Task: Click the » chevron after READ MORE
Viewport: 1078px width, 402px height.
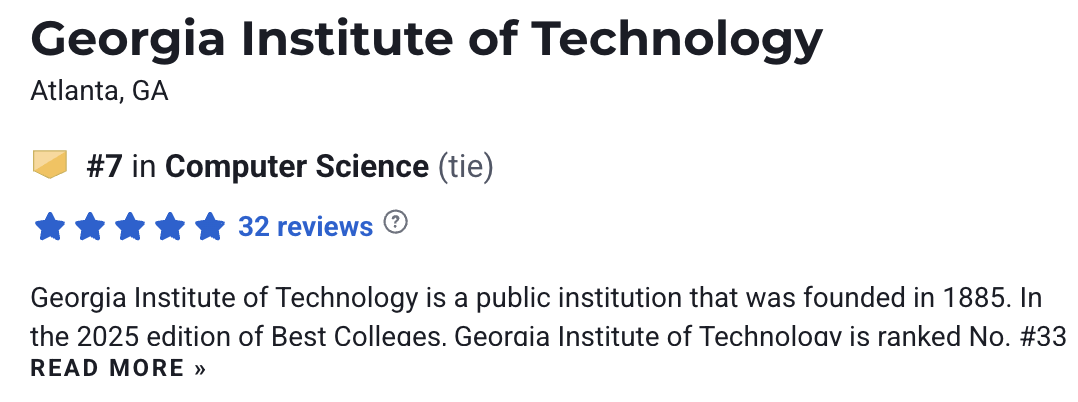Action: point(199,369)
